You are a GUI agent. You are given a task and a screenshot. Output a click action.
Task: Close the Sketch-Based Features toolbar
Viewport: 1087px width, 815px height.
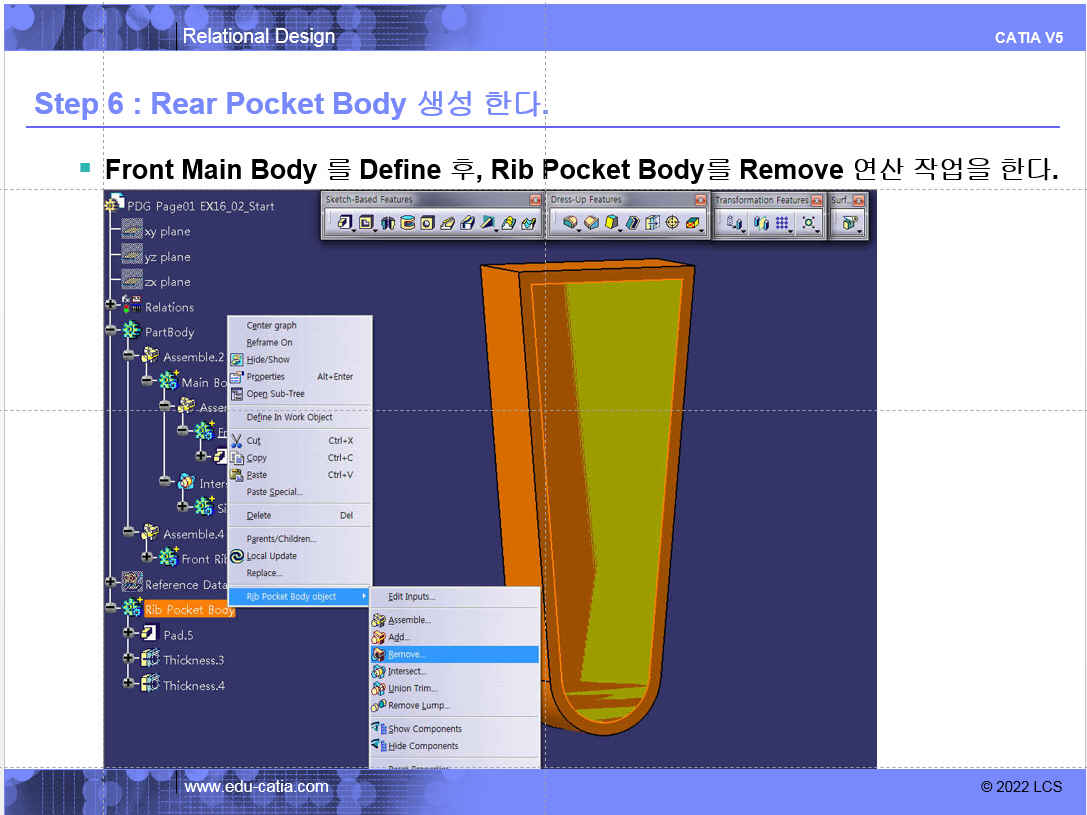click(535, 200)
